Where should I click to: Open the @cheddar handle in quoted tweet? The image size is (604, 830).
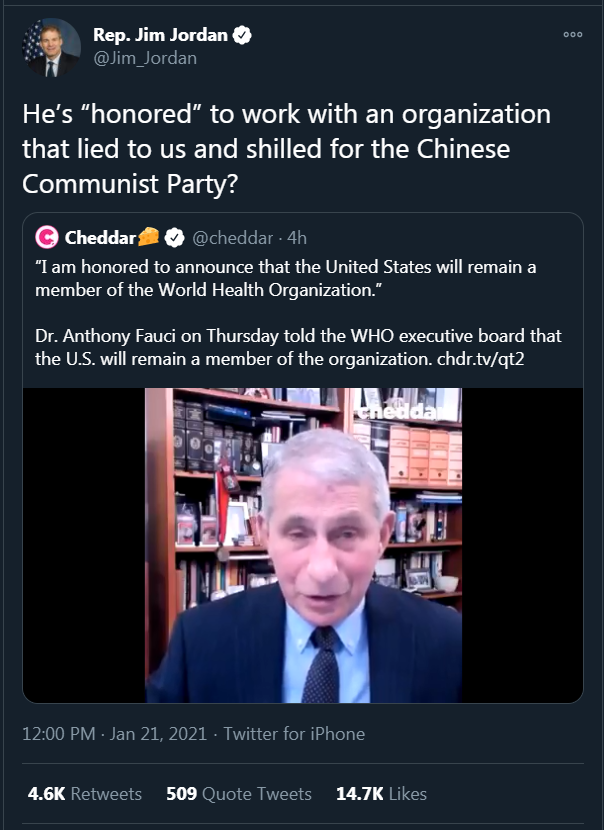coord(233,238)
